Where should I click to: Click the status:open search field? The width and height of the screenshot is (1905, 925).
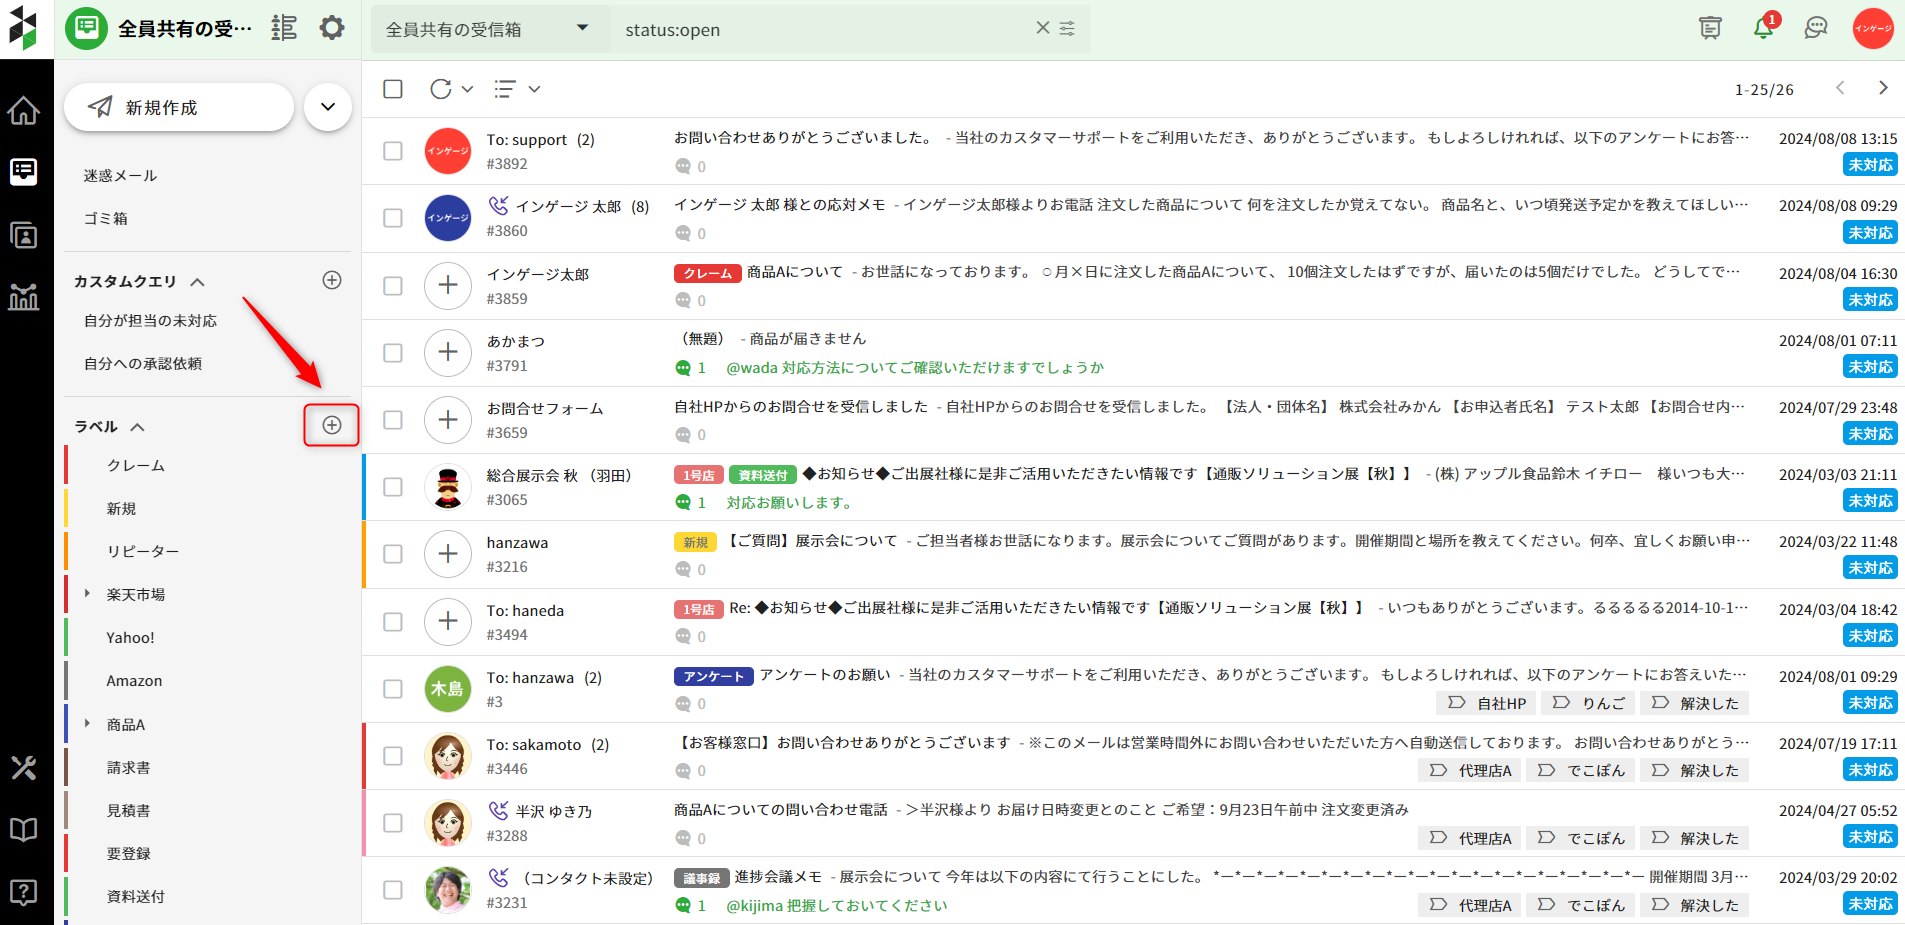(820, 30)
